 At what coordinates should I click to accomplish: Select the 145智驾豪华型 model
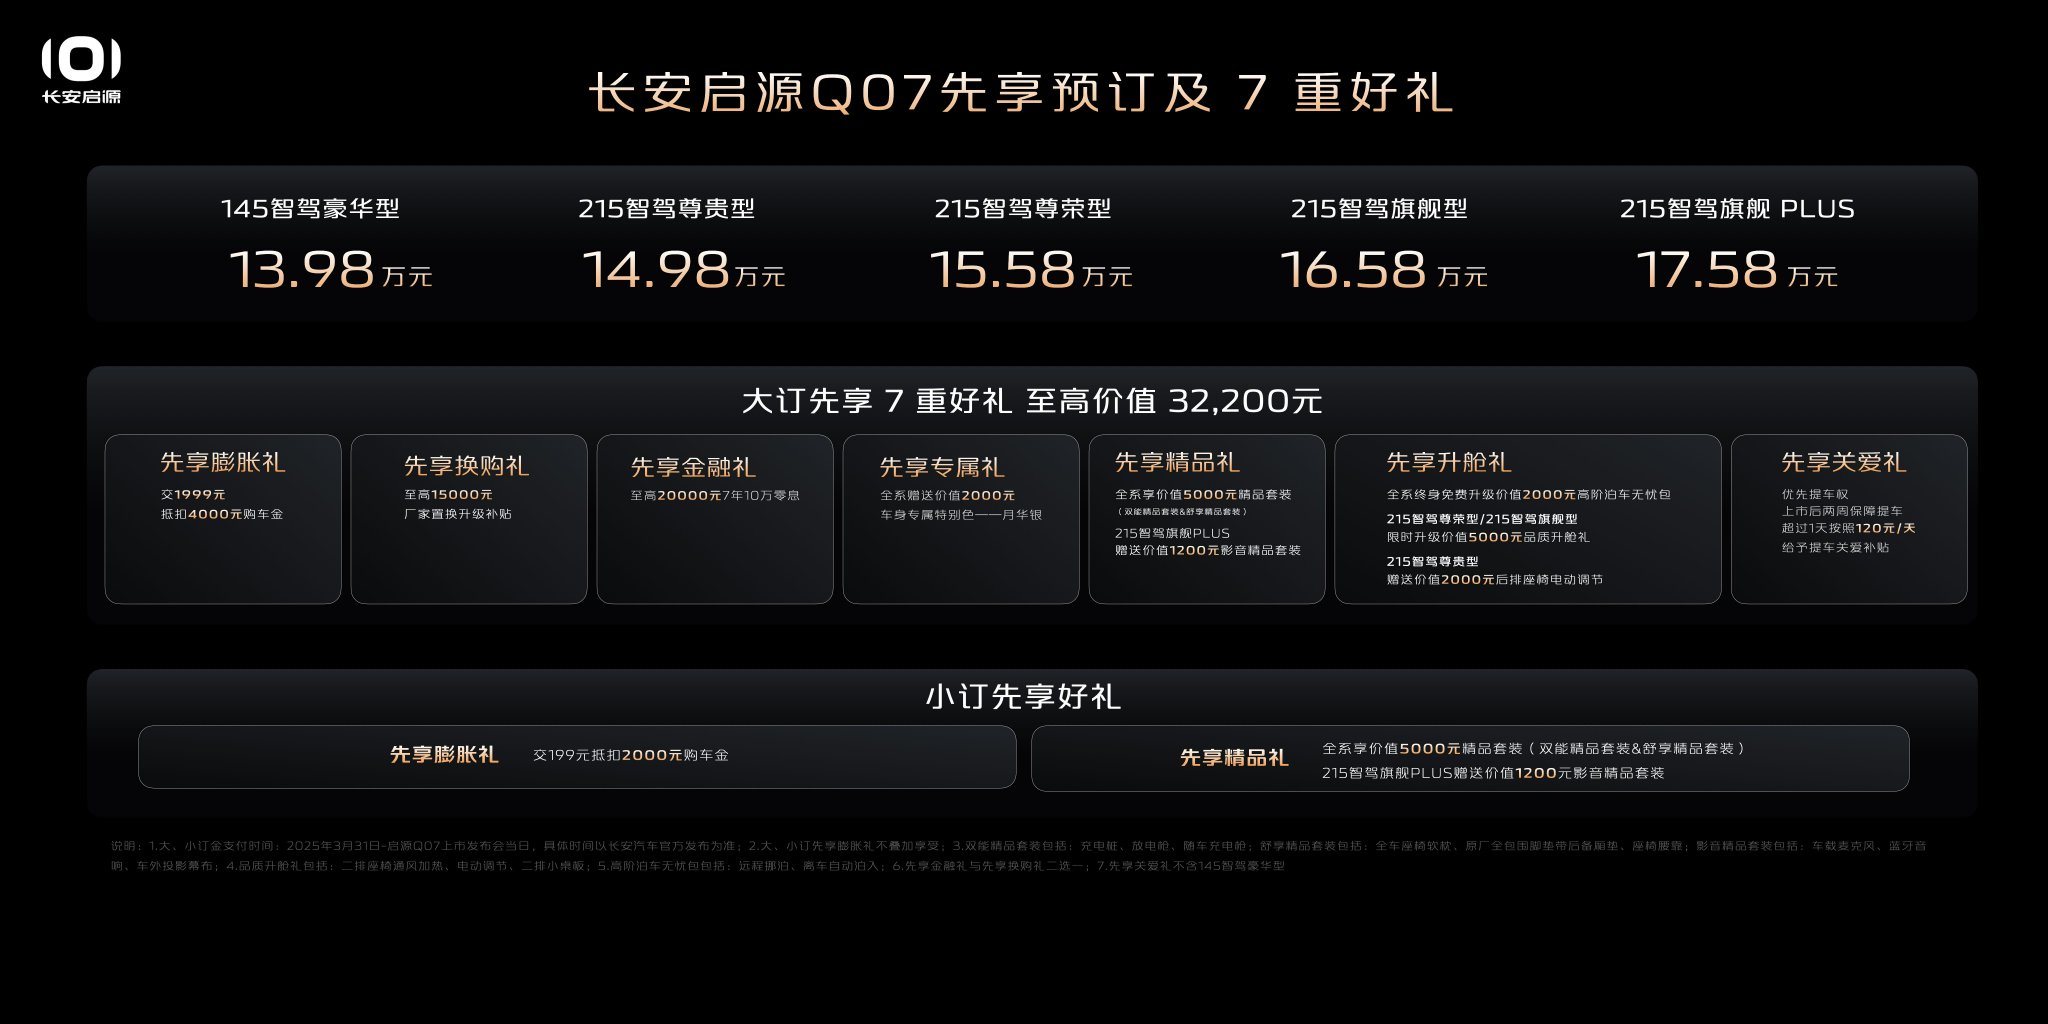tap(310, 209)
